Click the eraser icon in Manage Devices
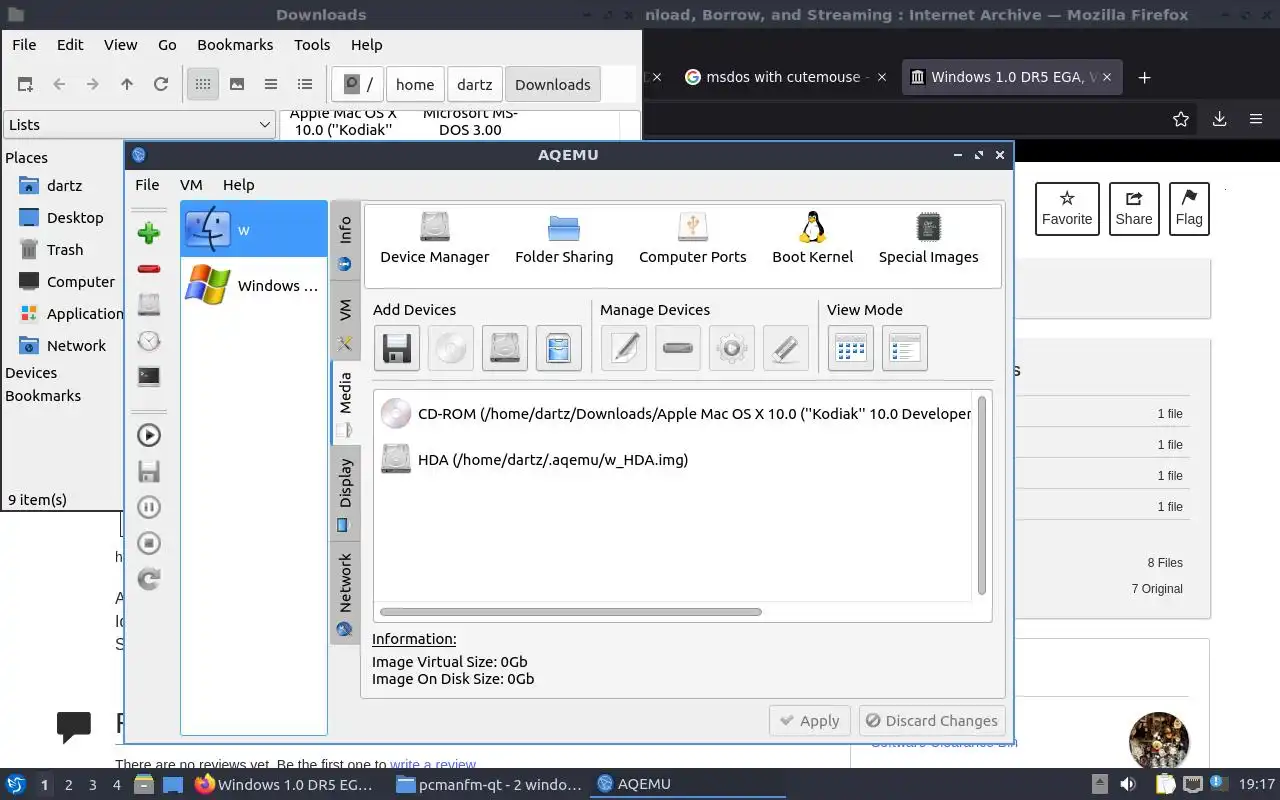The width and height of the screenshot is (1280, 800). click(x=786, y=348)
